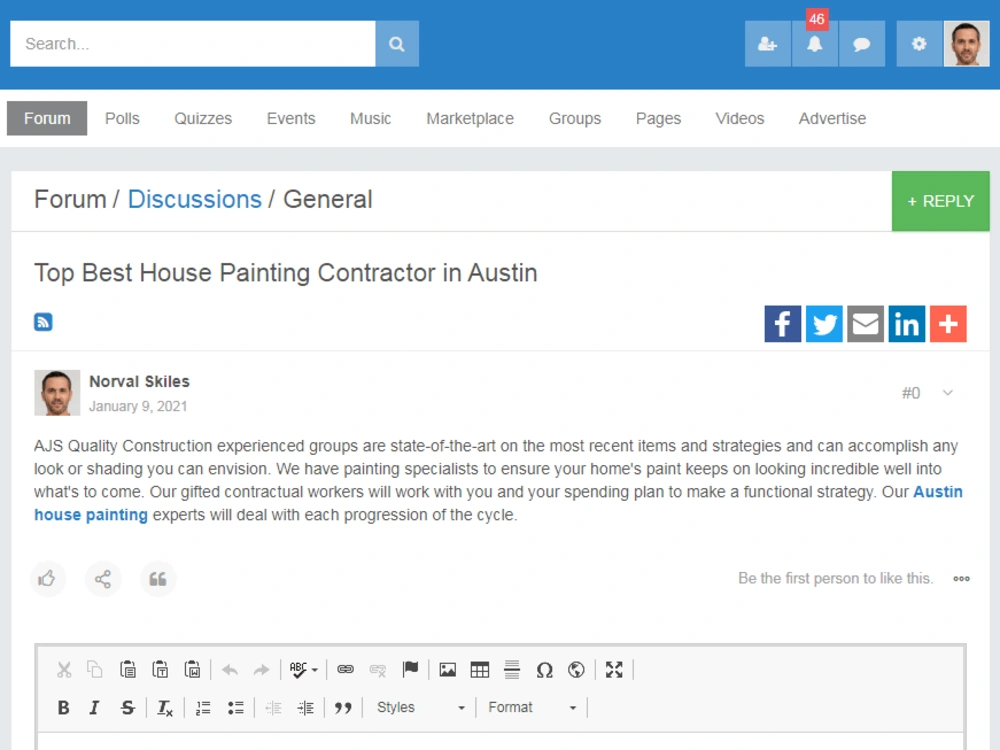Click the profile avatar in header
Viewport: 1000px width, 750px height.
coord(966,43)
